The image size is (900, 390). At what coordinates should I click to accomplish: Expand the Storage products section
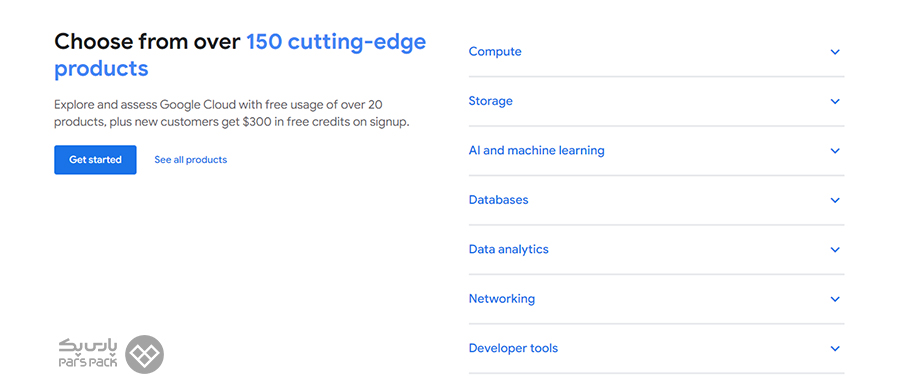click(x=491, y=101)
